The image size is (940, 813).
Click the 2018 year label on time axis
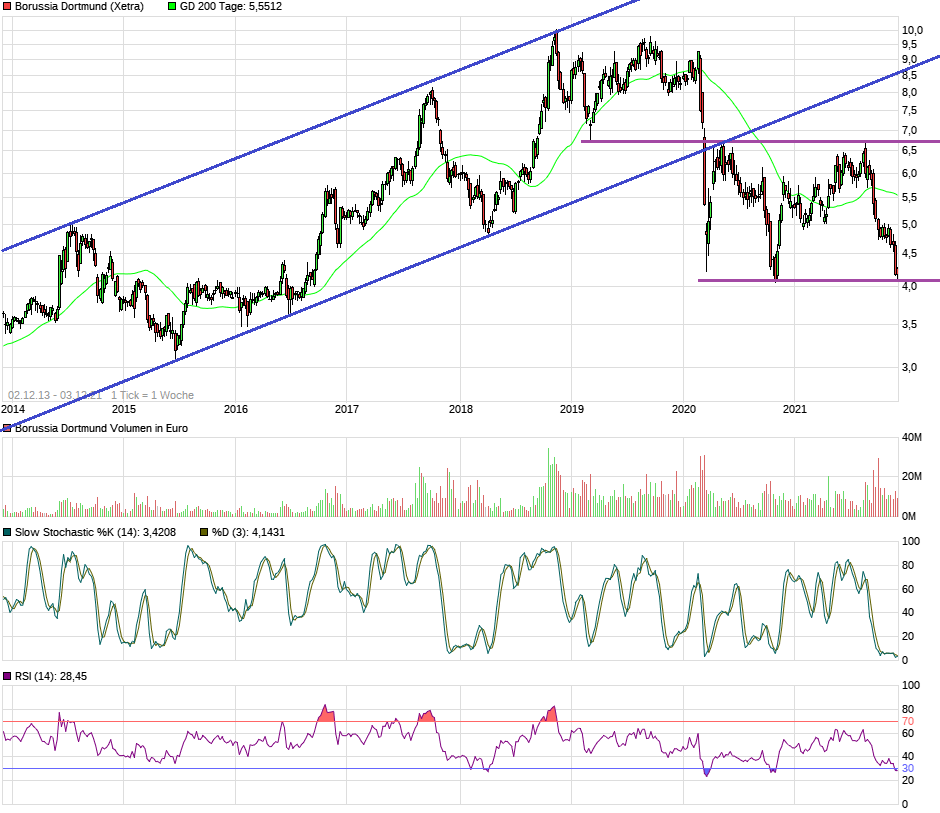coord(460,409)
